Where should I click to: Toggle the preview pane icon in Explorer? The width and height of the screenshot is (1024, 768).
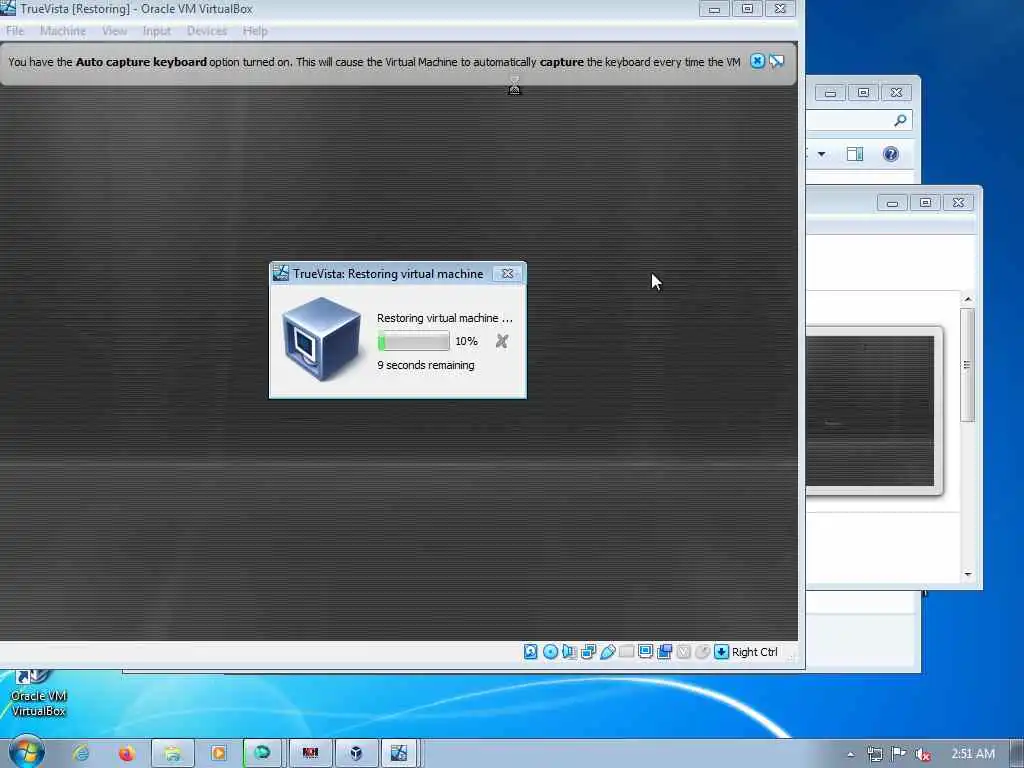(855, 154)
